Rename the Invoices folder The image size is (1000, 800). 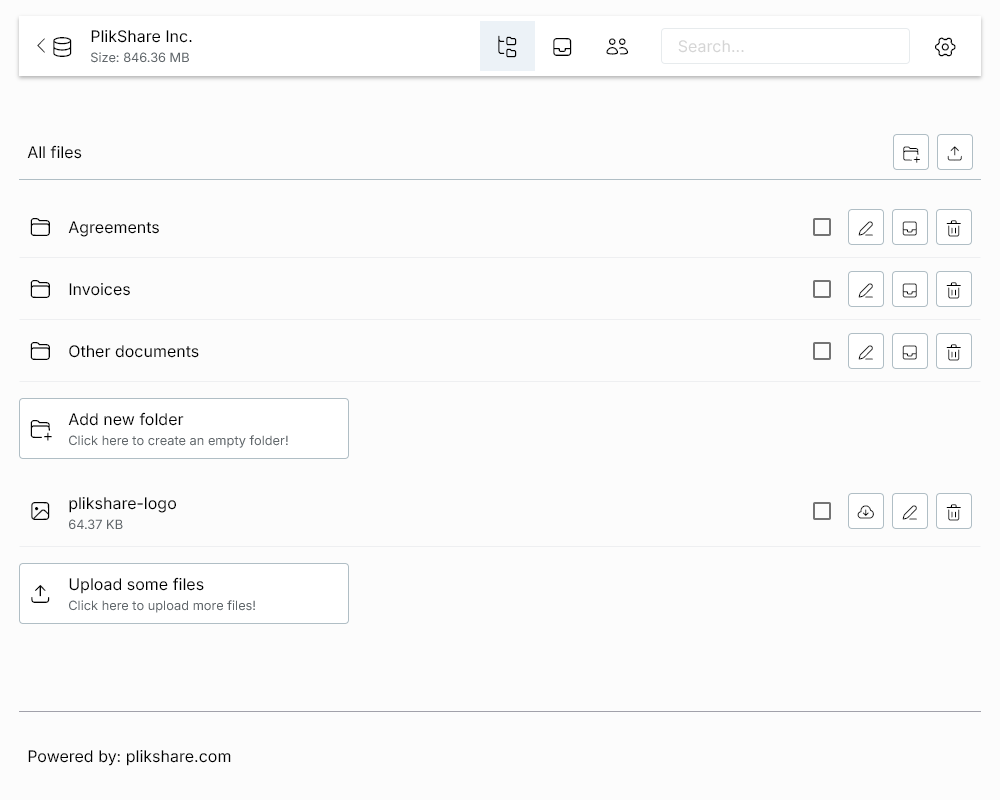[x=866, y=289]
